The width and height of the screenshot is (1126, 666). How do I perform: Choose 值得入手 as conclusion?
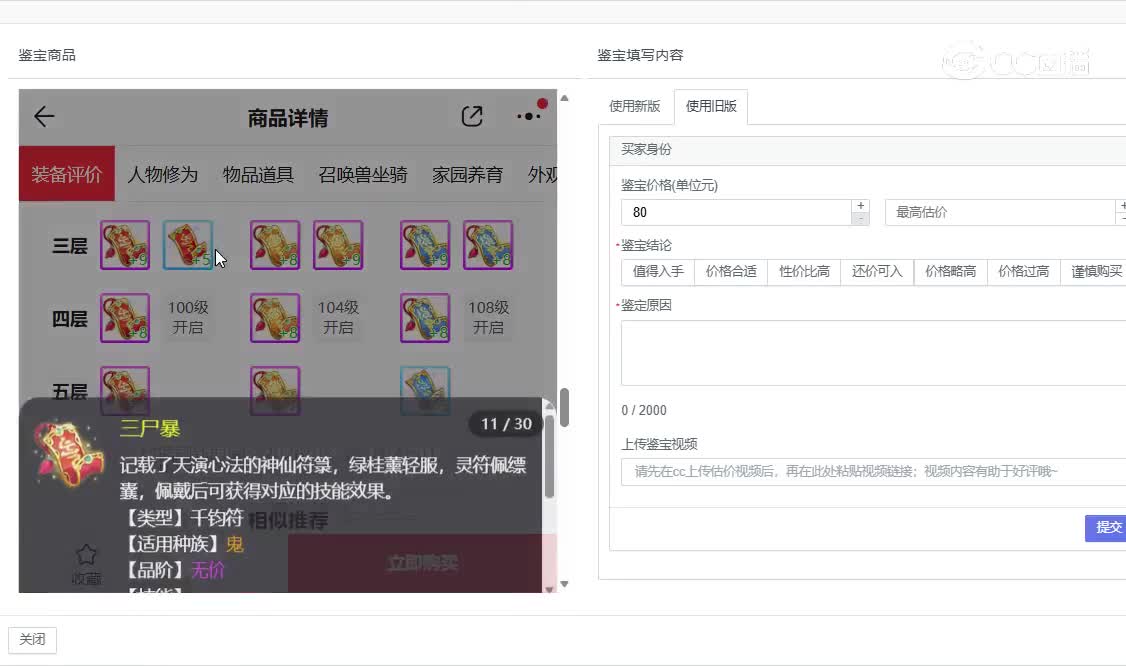(658, 272)
